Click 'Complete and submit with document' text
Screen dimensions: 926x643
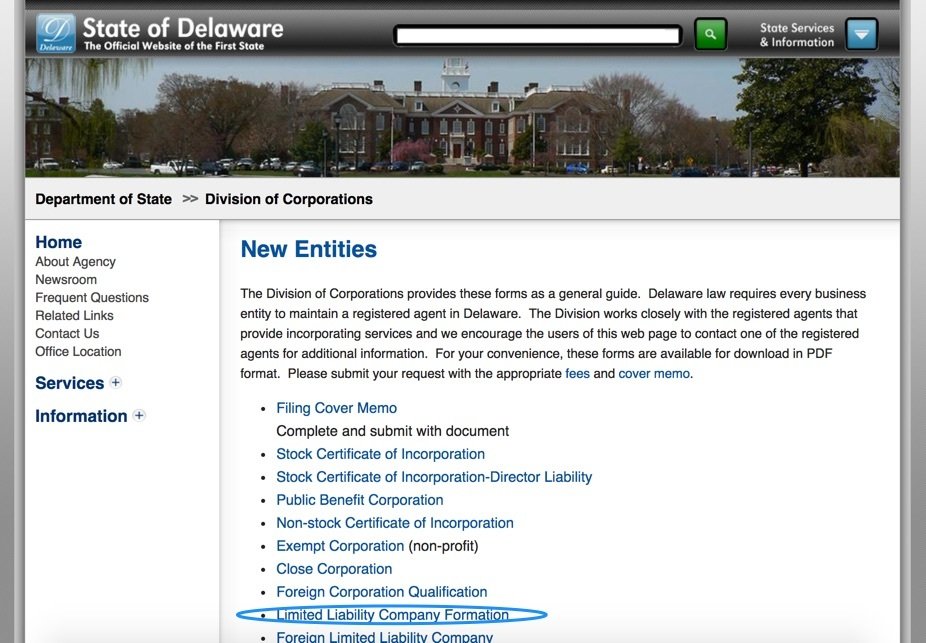point(393,431)
